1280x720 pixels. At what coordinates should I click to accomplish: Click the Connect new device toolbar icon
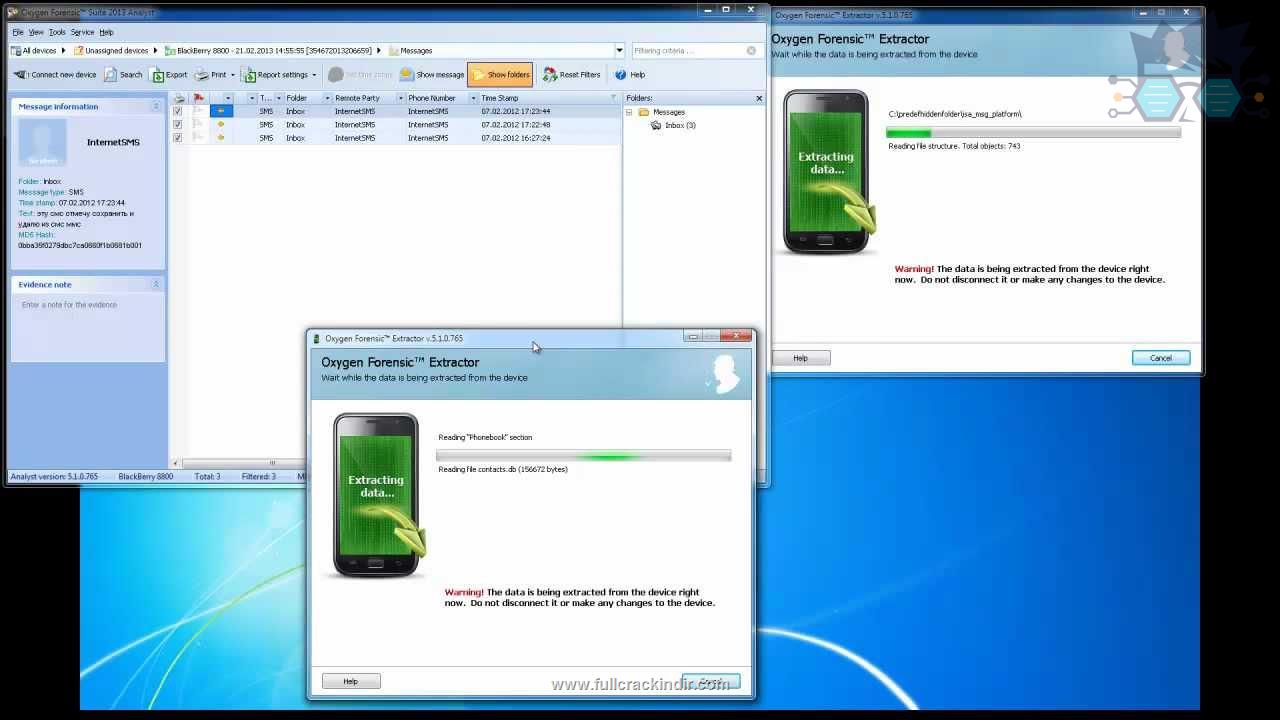click(x=20, y=74)
